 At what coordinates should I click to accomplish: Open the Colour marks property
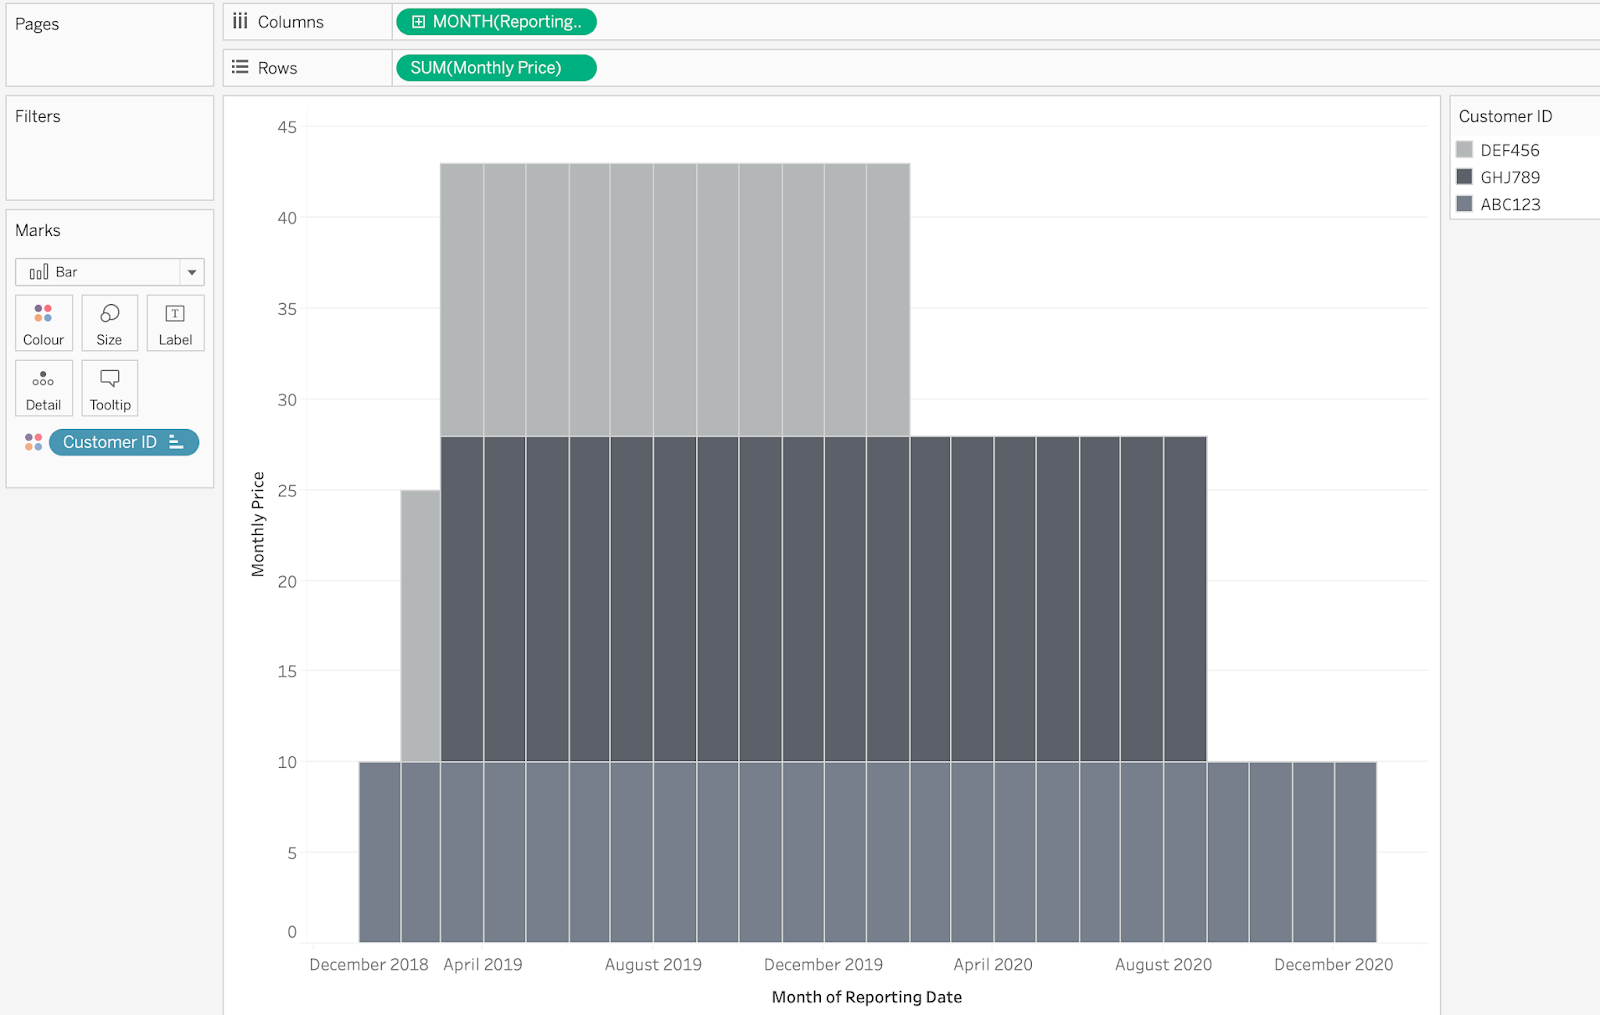(43, 322)
